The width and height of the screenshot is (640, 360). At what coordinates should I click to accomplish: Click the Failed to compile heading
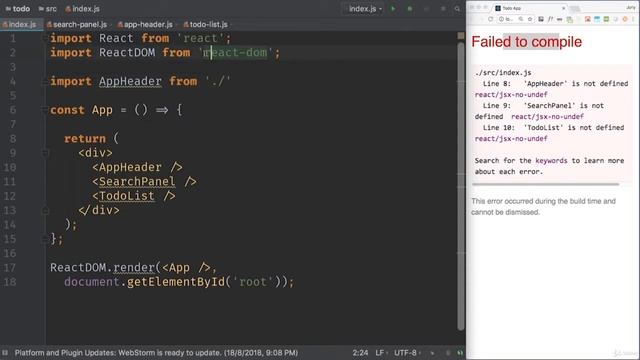pyautogui.click(x=527, y=42)
